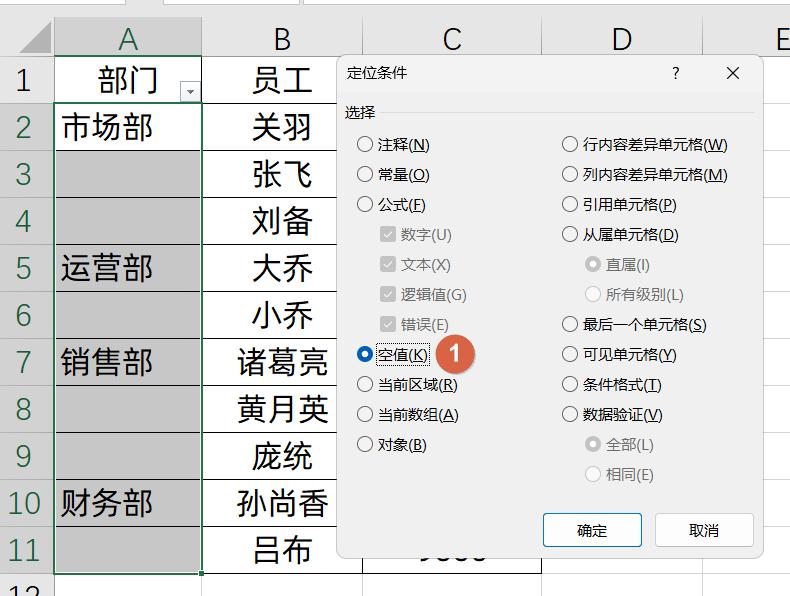Click the 刘备 cell
The height and width of the screenshot is (596, 790).
pyautogui.click(x=270, y=221)
